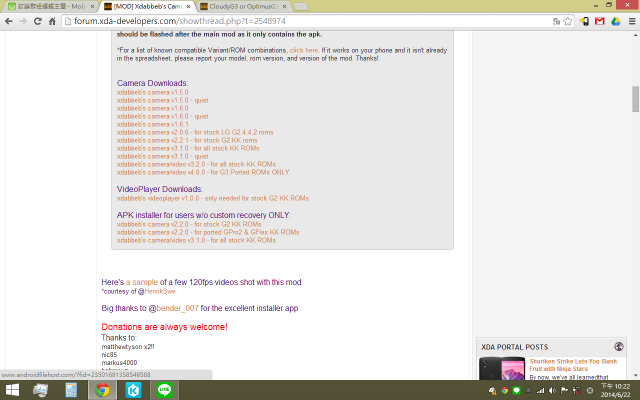The width and height of the screenshot is (640, 400).
Task: Download xdabbeb's videoplayer v1.0.0
Action: pyautogui.click(x=213, y=198)
